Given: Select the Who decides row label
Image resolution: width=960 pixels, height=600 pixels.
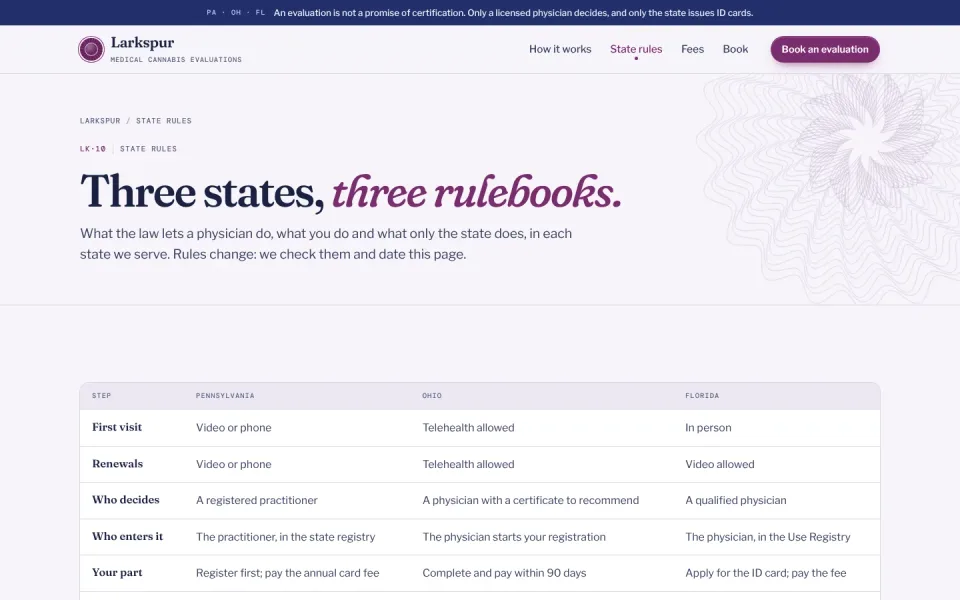Looking at the screenshot, I should (126, 500).
